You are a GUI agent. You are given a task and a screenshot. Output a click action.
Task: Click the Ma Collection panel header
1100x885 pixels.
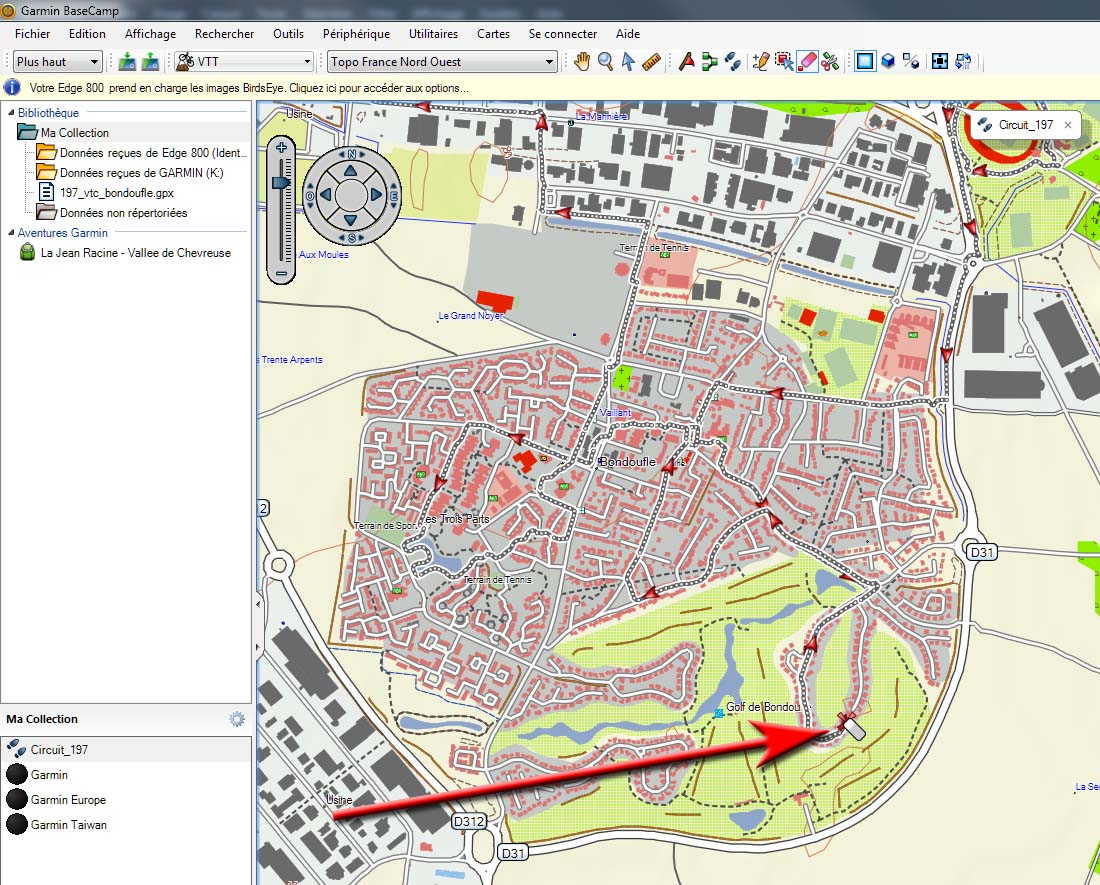[x=42, y=719]
